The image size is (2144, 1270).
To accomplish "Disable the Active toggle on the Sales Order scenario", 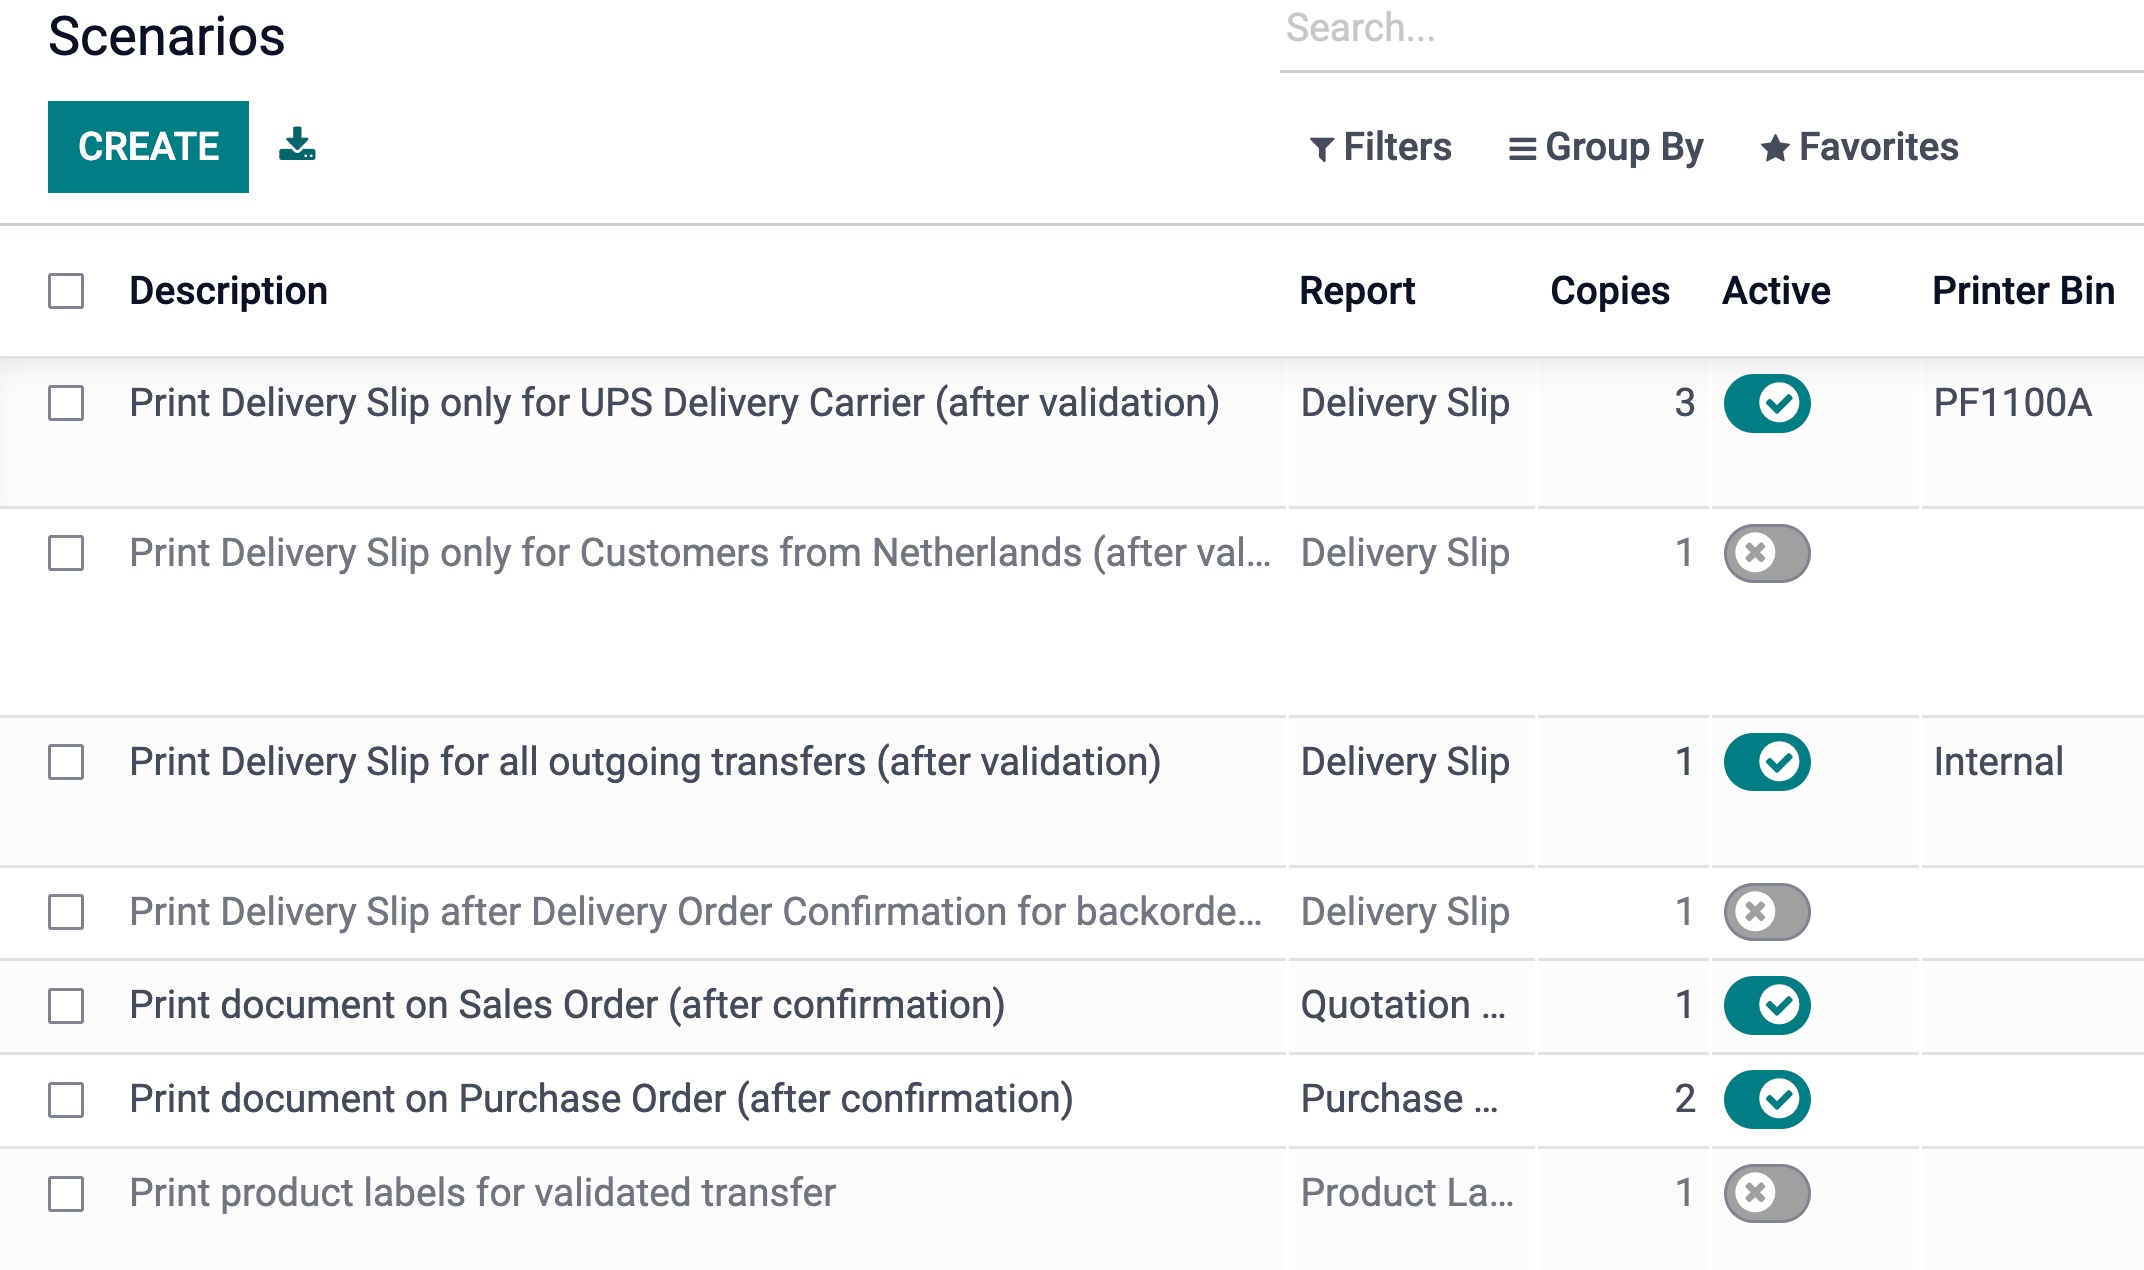I will (x=1767, y=1005).
